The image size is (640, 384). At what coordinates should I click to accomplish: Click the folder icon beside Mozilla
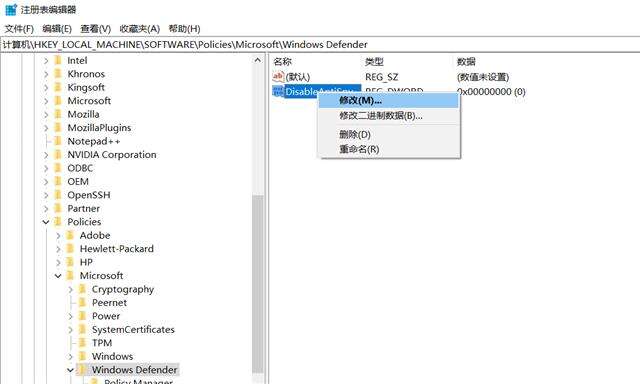pyautogui.click(x=58, y=114)
